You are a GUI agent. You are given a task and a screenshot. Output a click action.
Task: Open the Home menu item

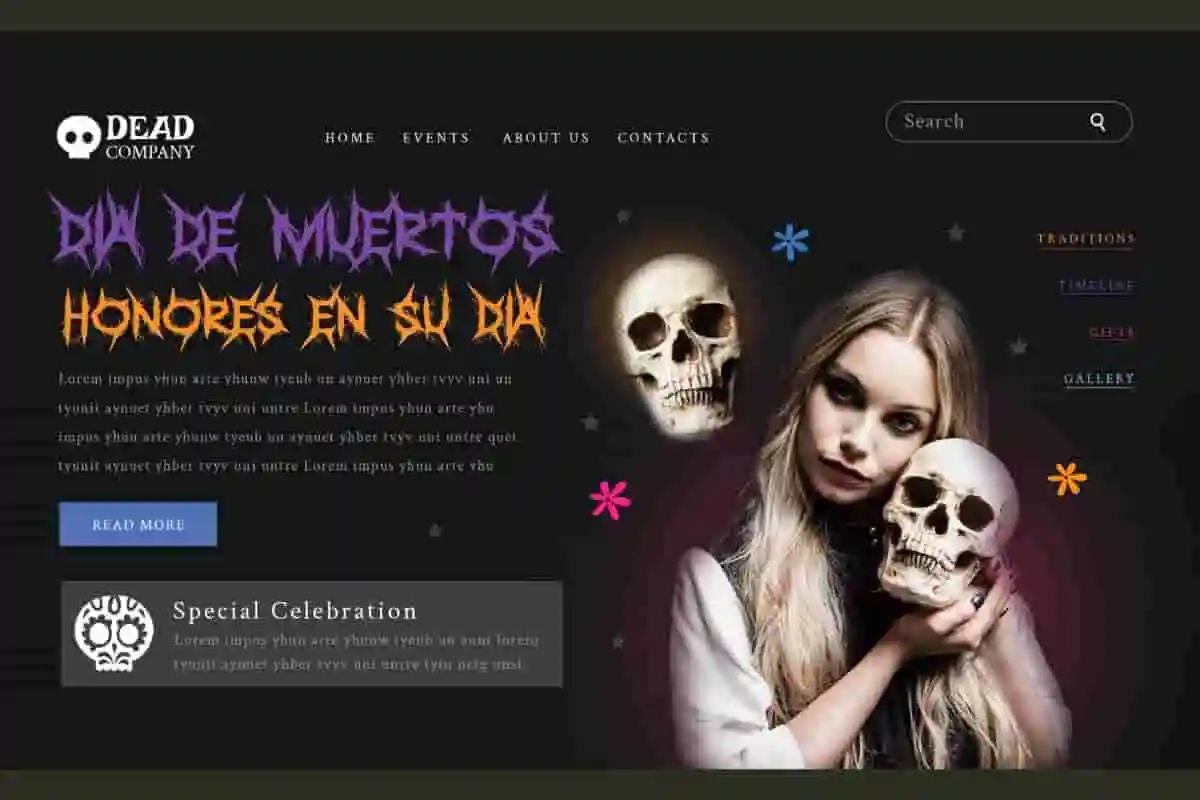350,138
